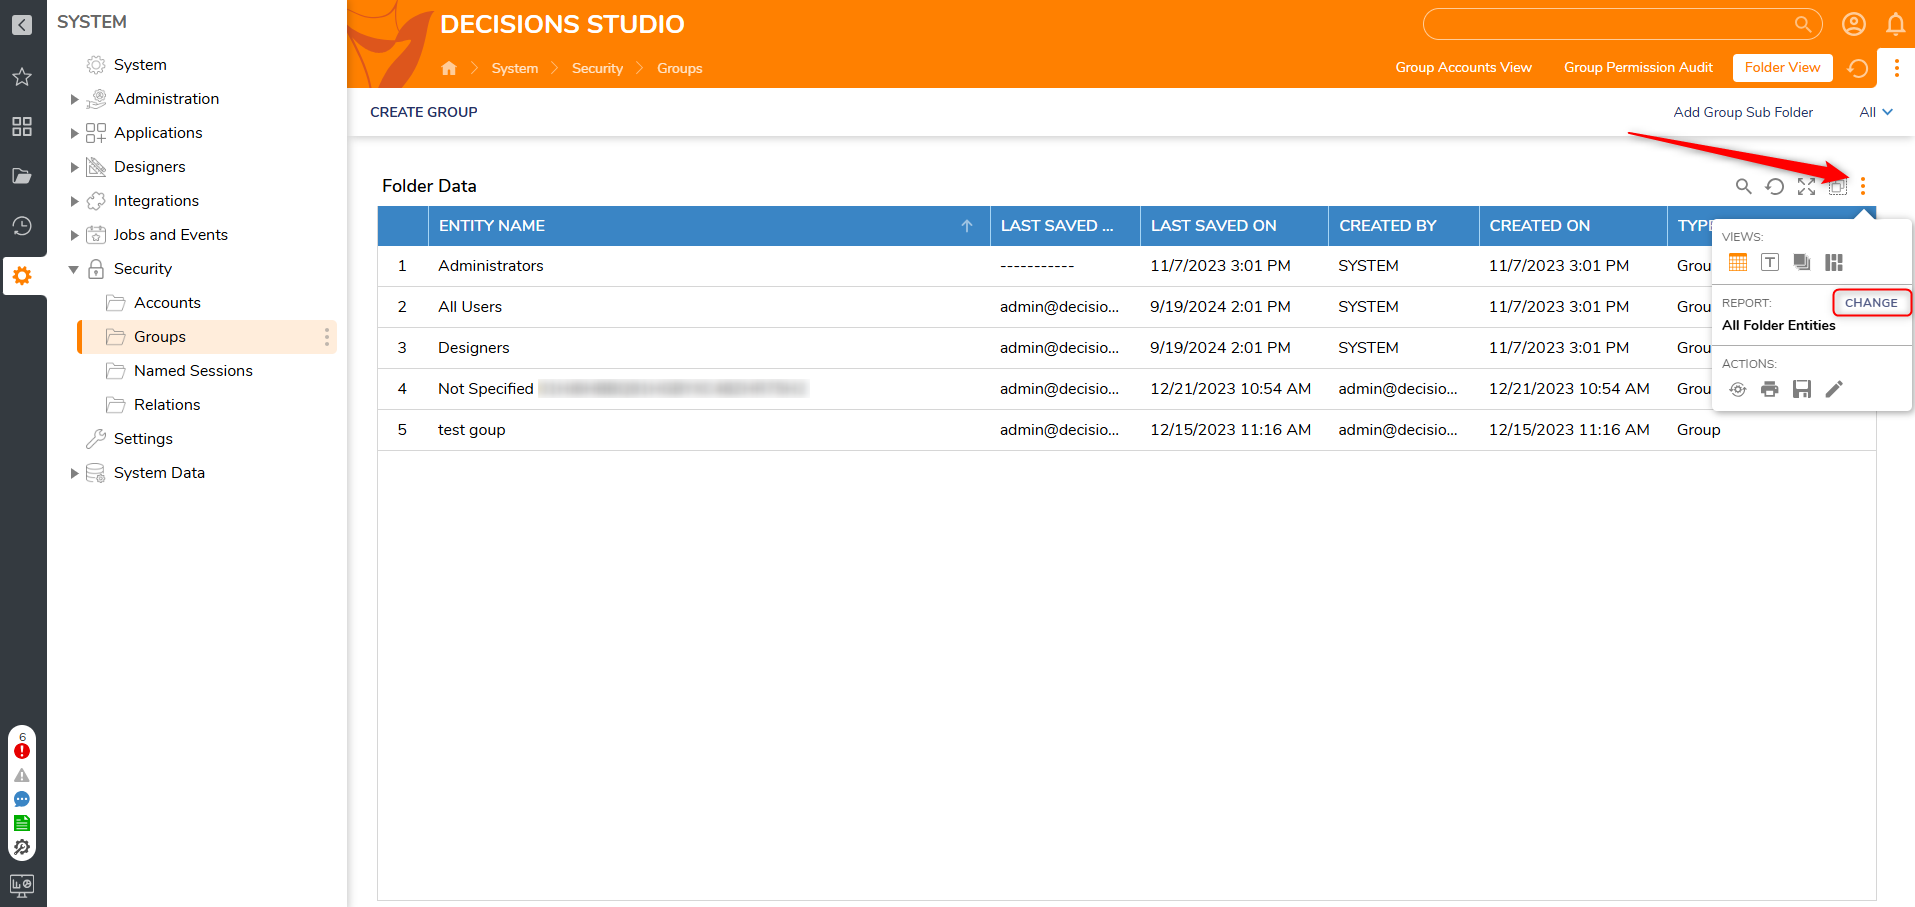This screenshot has height=907, width=1915.
Task: Open the green document log icon
Action: 22,823
